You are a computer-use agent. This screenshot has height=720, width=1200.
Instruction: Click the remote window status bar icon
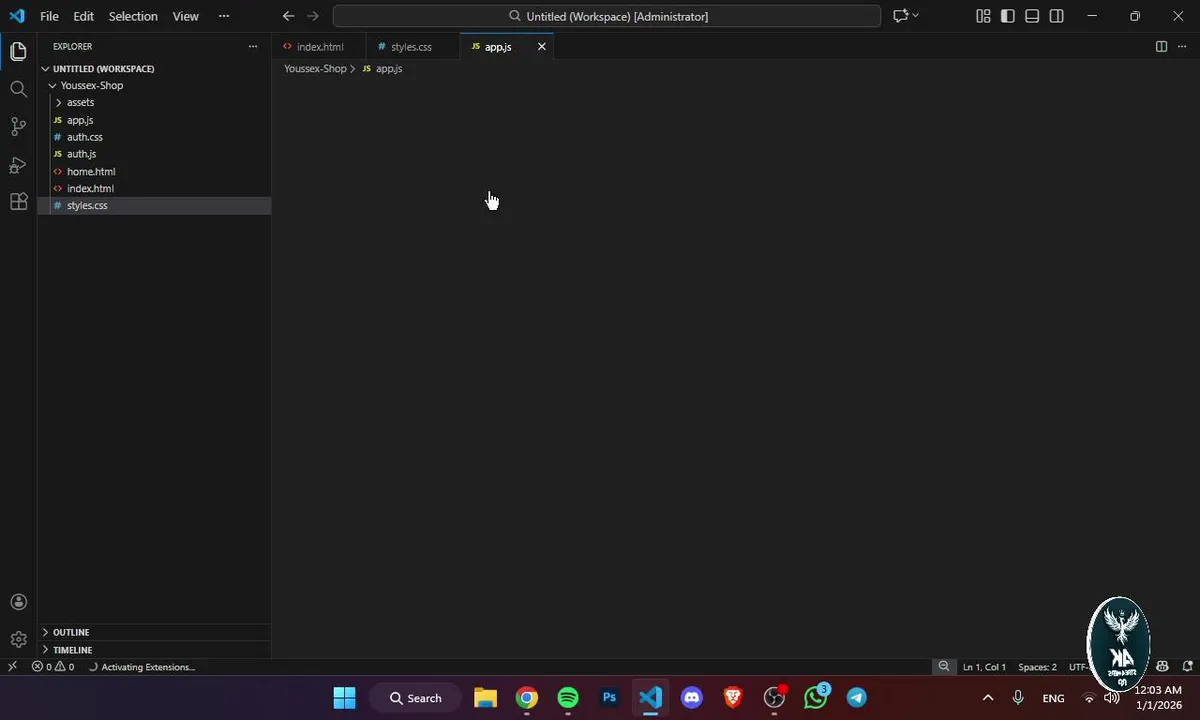12,667
